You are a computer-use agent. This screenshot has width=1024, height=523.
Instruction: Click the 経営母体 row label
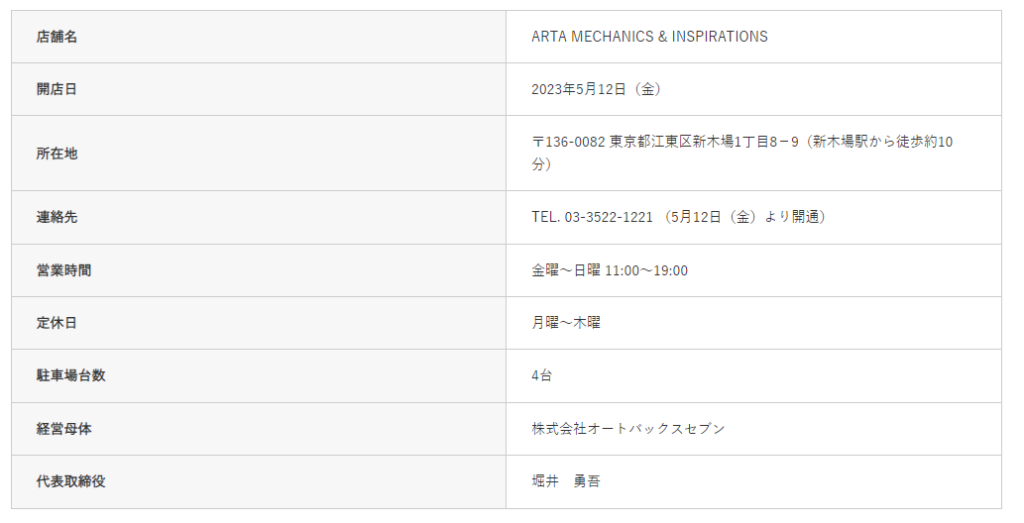point(64,429)
